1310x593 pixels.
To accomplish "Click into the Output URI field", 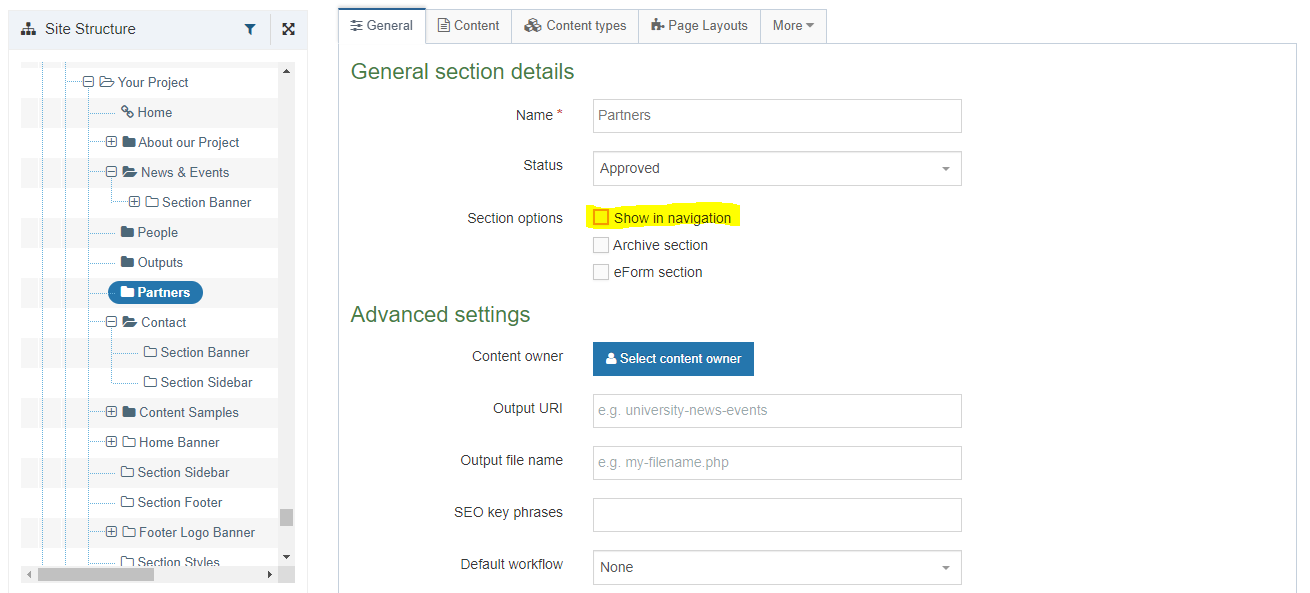I will coord(777,411).
